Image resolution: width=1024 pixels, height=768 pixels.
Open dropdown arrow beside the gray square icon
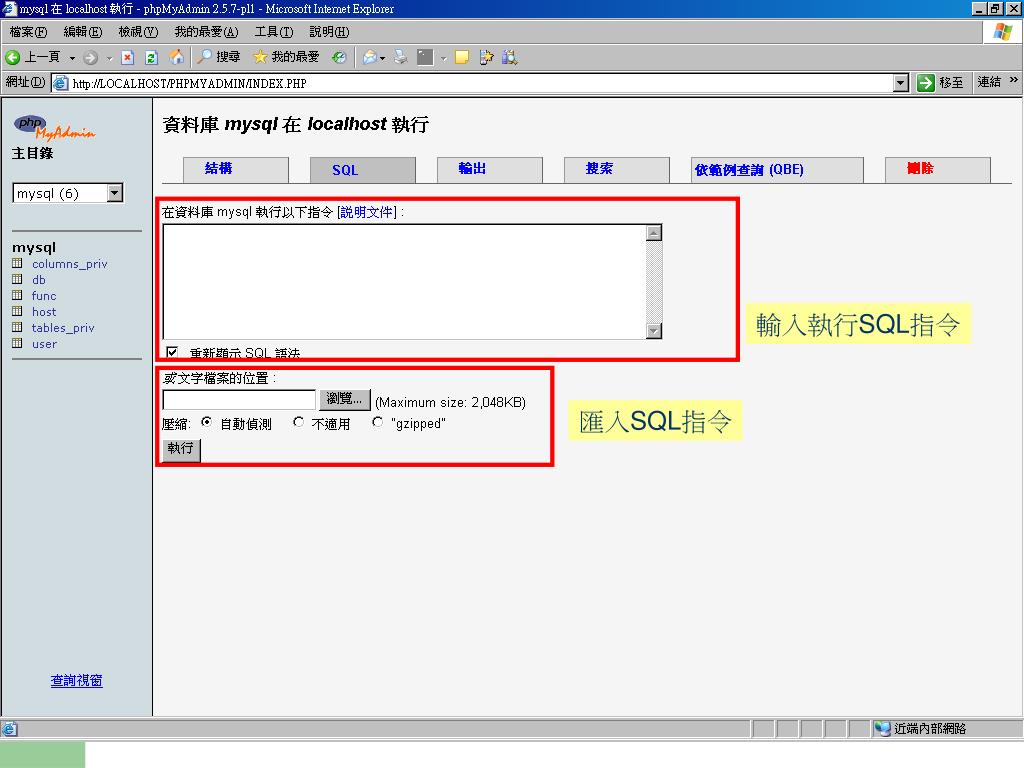point(443,58)
